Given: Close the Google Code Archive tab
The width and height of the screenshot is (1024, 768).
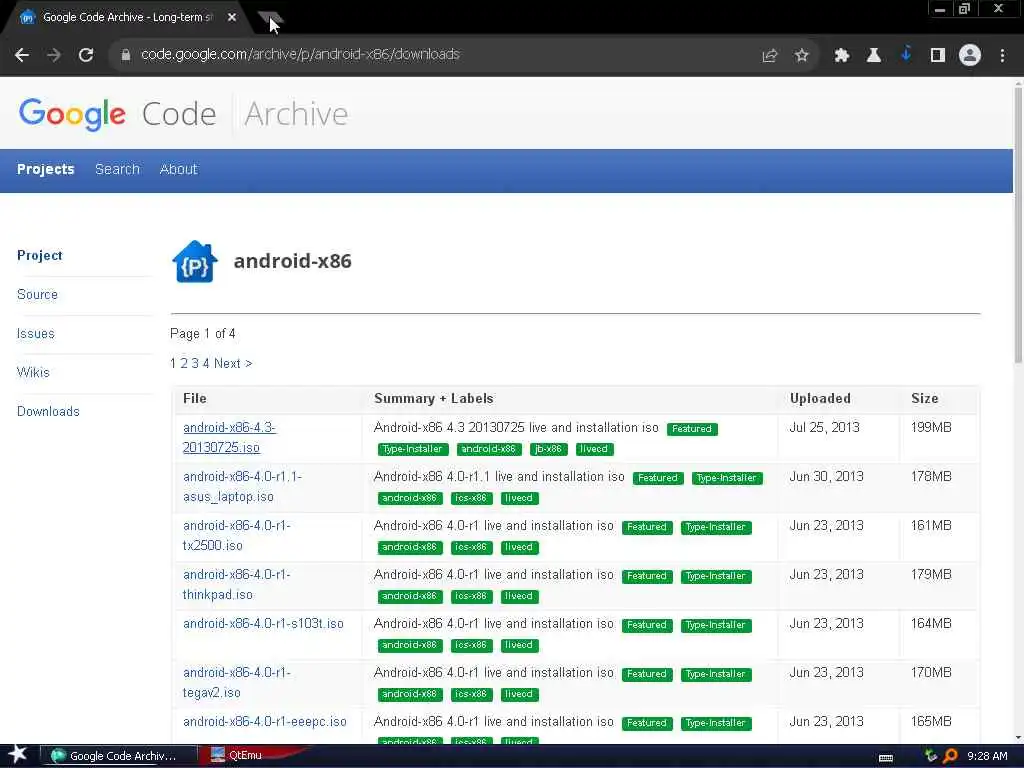Looking at the screenshot, I should coord(232,18).
